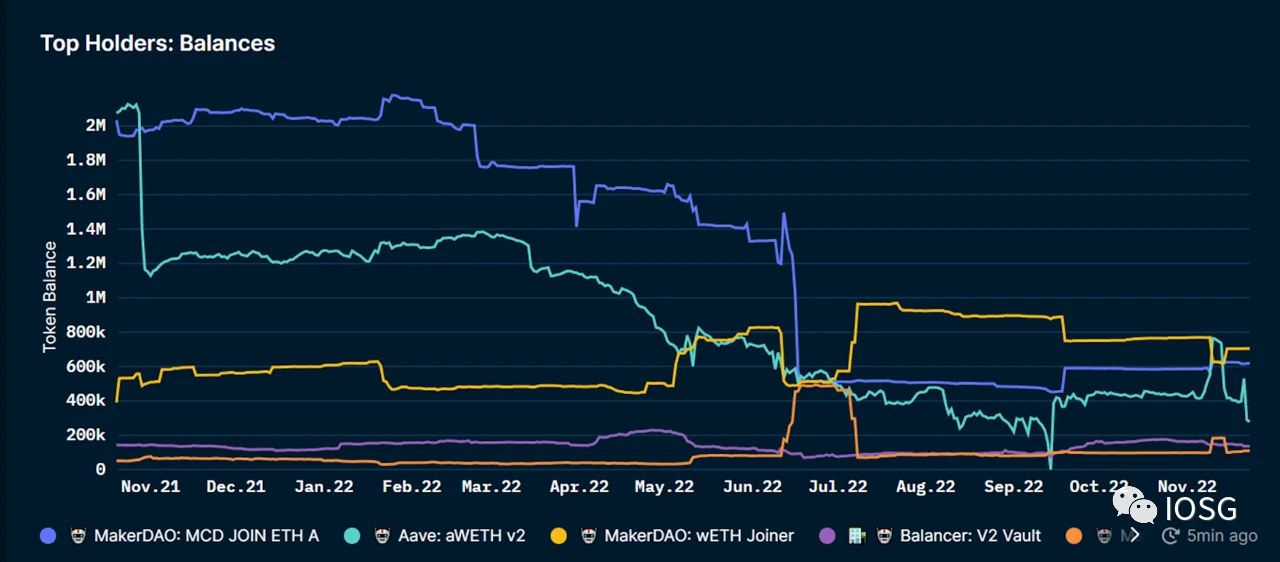Click the refresh clock icon beside 5min ago
This screenshot has width=1280, height=562.
pos(1171,536)
